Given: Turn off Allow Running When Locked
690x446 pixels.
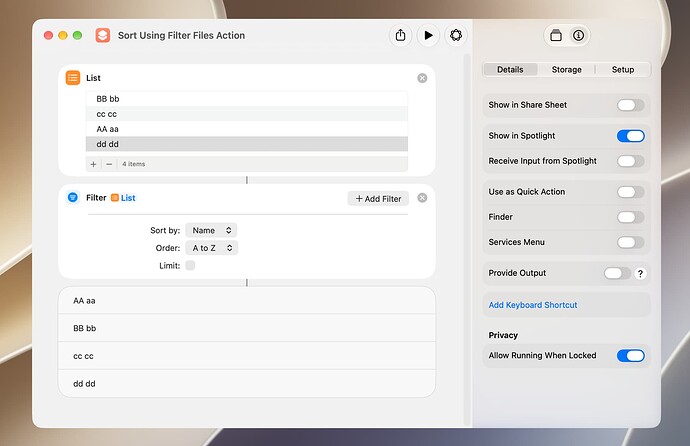Looking at the screenshot, I should tap(631, 355).
